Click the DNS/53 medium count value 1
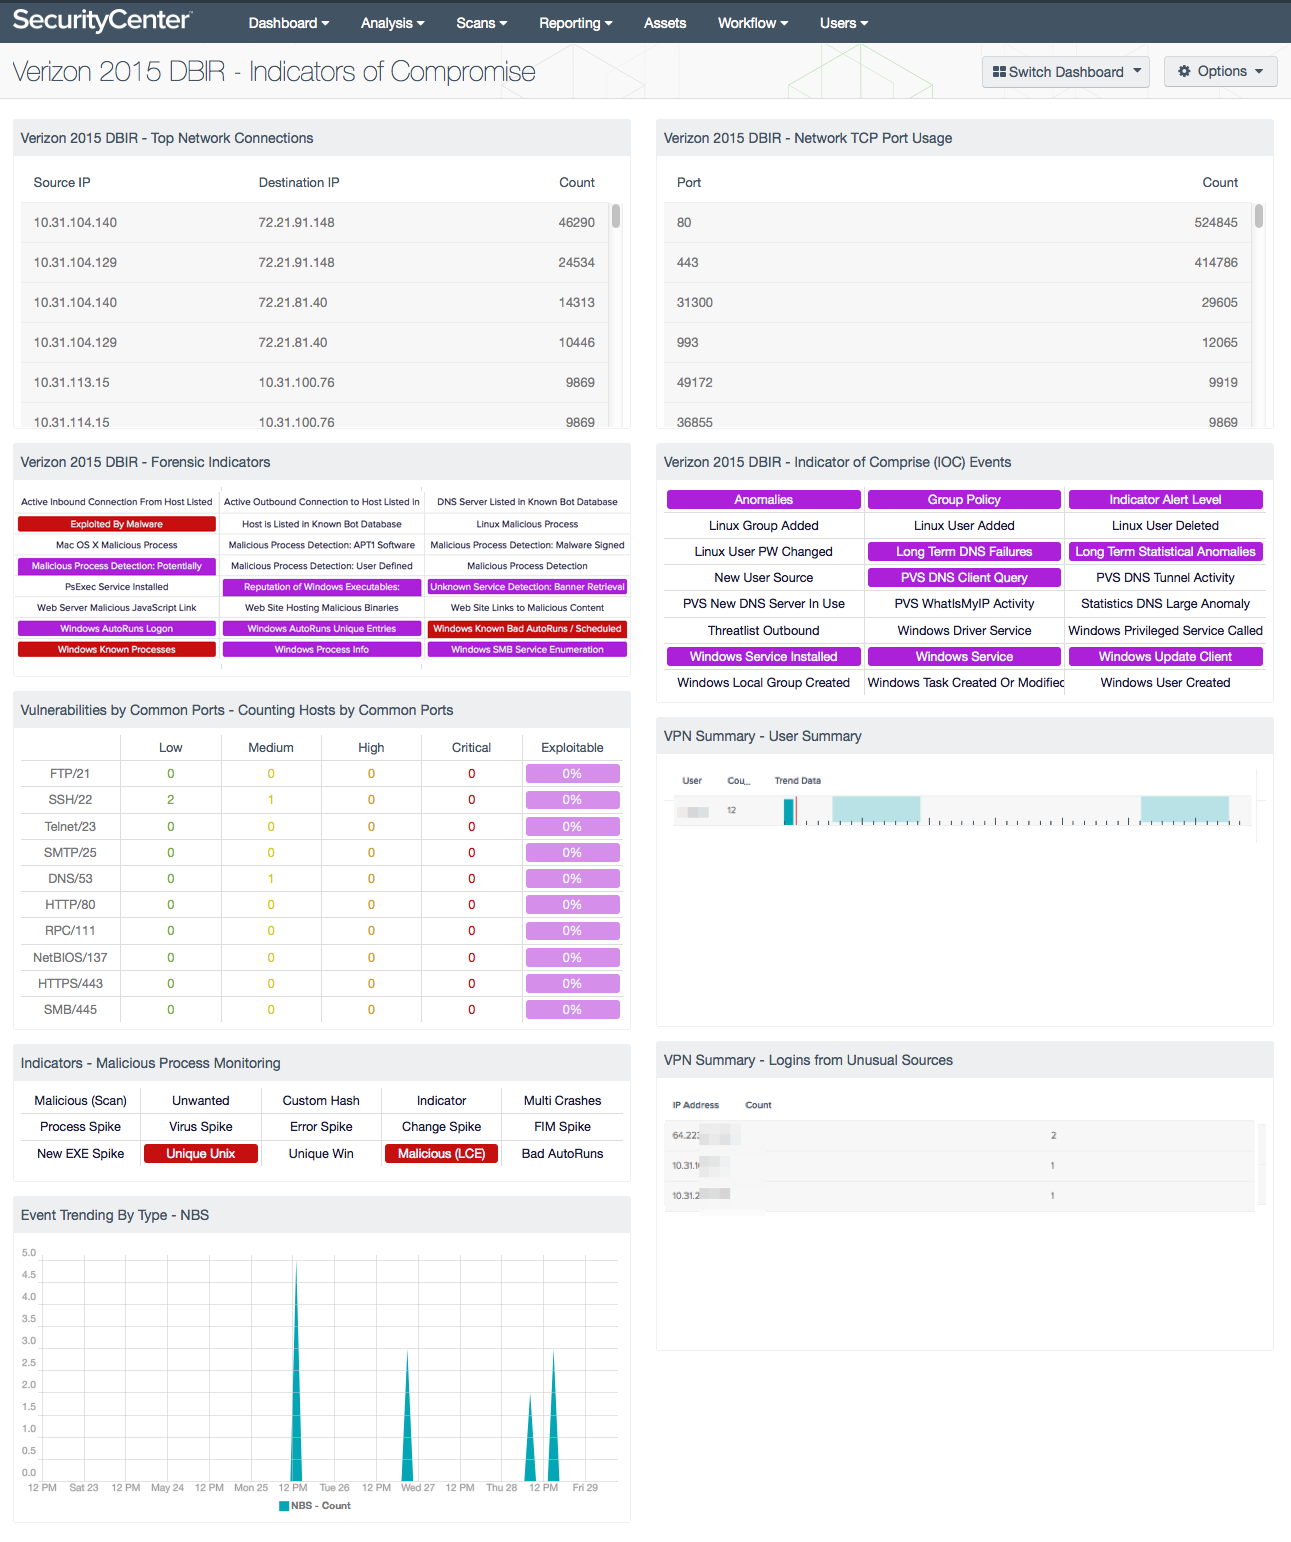 271,879
